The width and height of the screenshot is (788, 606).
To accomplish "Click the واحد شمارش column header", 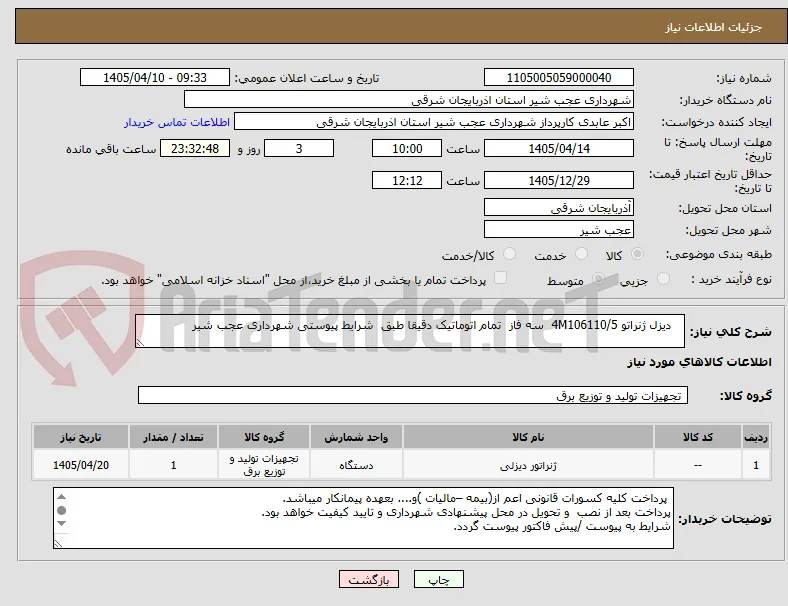I will [x=356, y=437].
